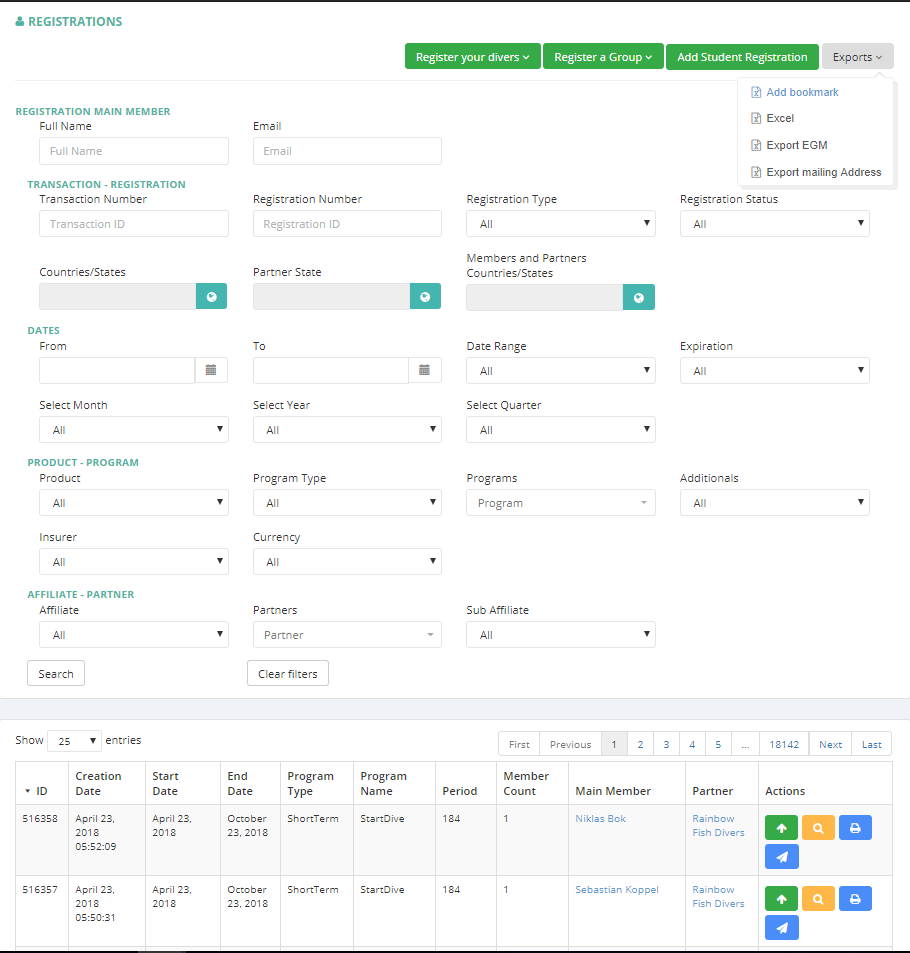
Task: Open Partner State picker teal button
Action: point(425,297)
